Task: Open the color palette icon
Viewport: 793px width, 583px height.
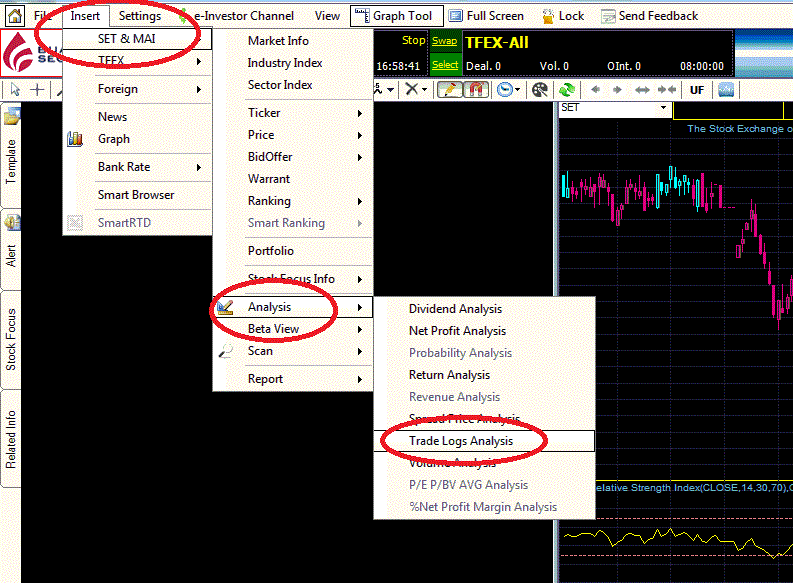Action: coord(540,90)
